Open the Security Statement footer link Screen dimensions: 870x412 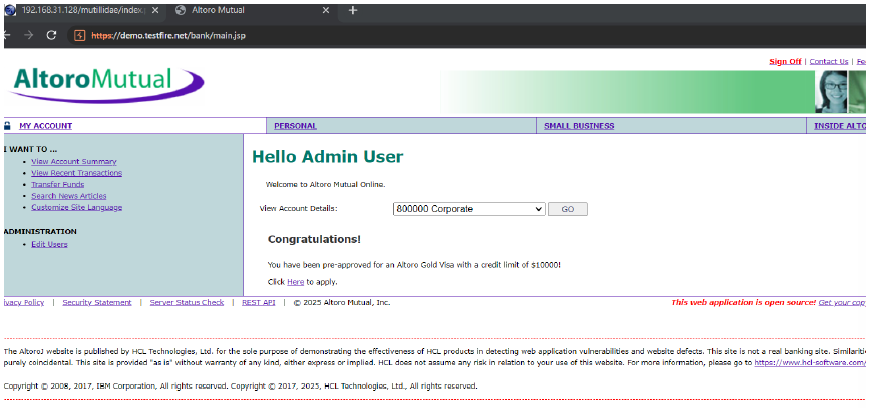97,302
